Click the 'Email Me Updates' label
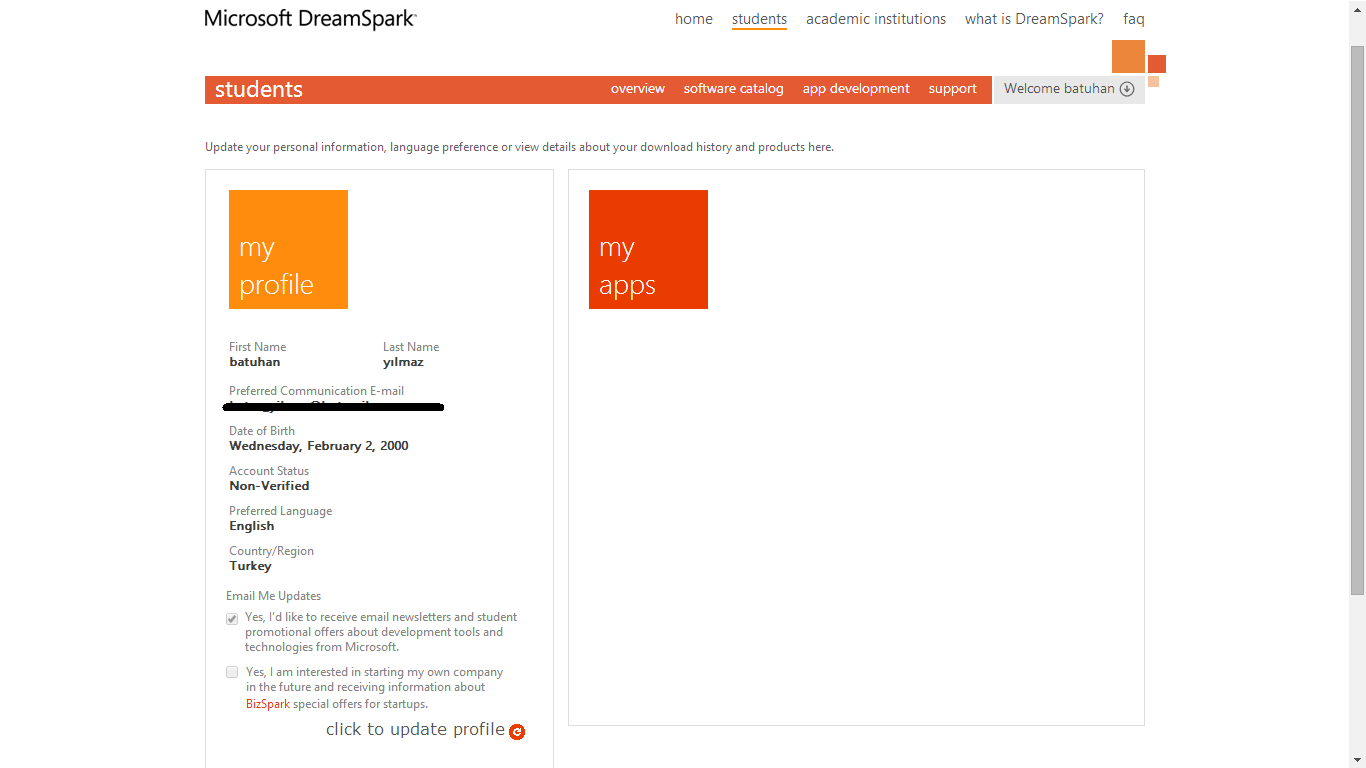 tap(274, 596)
